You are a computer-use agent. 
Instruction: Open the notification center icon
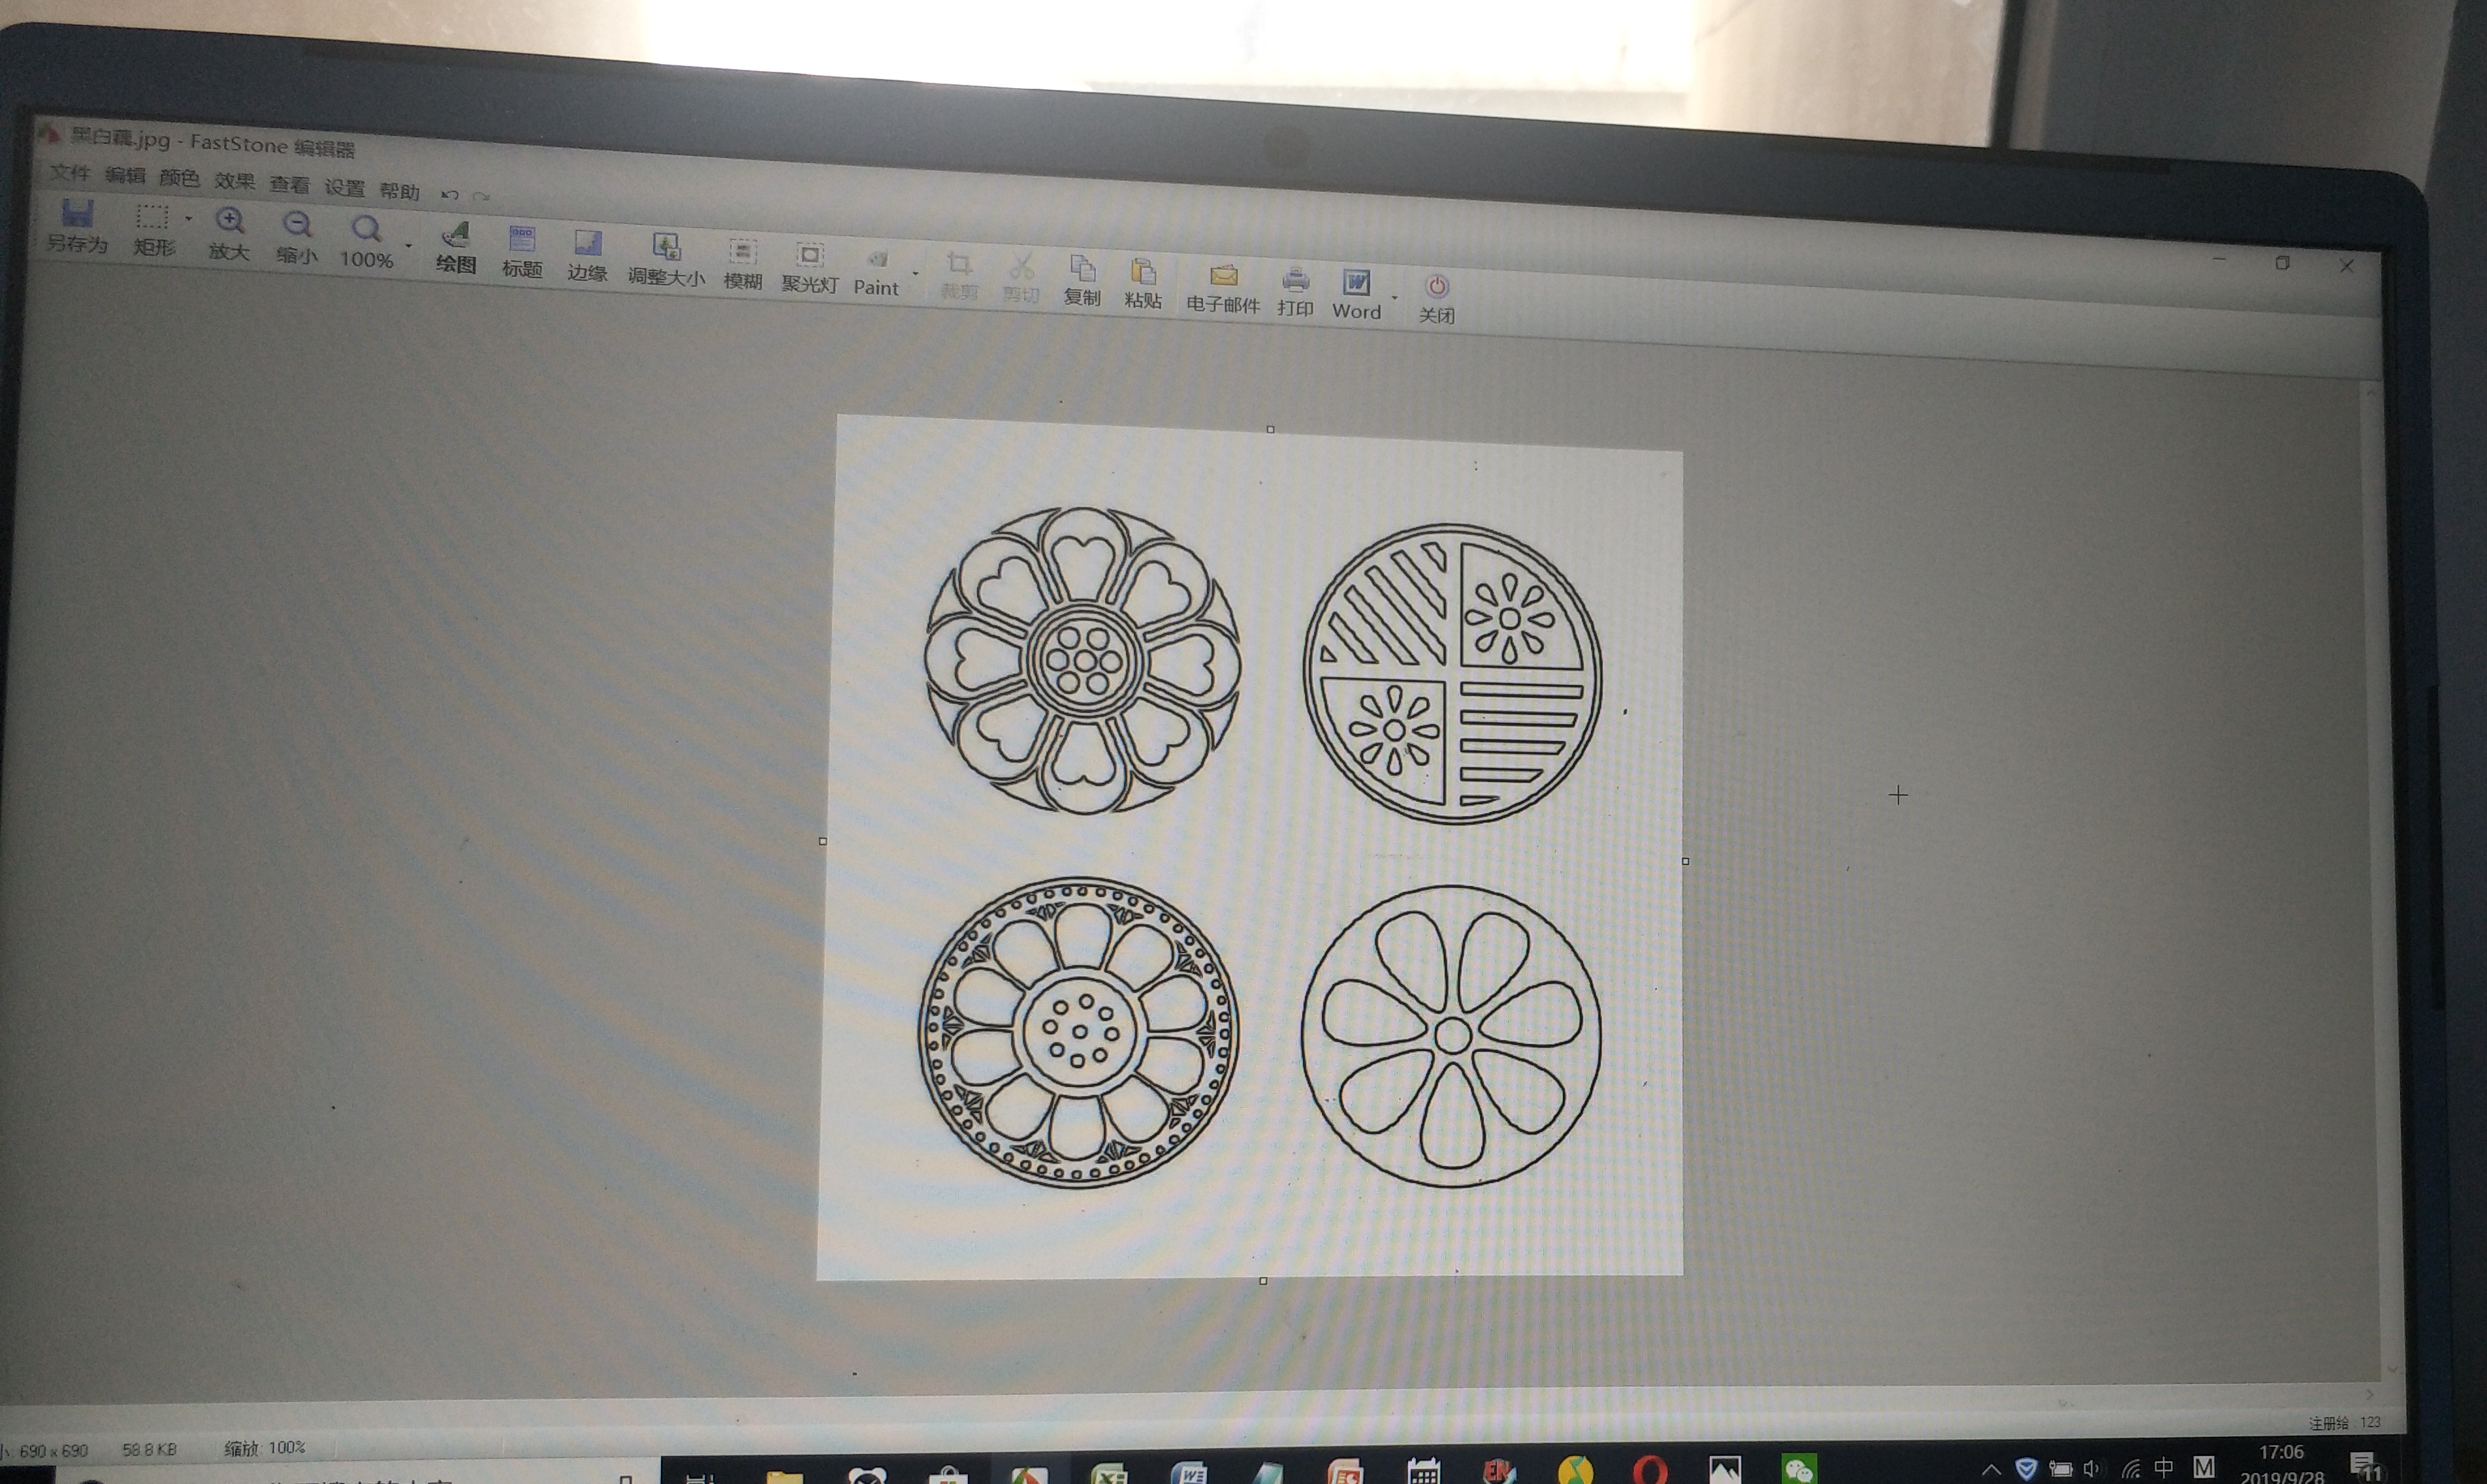pyautogui.click(x=2365, y=1467)
